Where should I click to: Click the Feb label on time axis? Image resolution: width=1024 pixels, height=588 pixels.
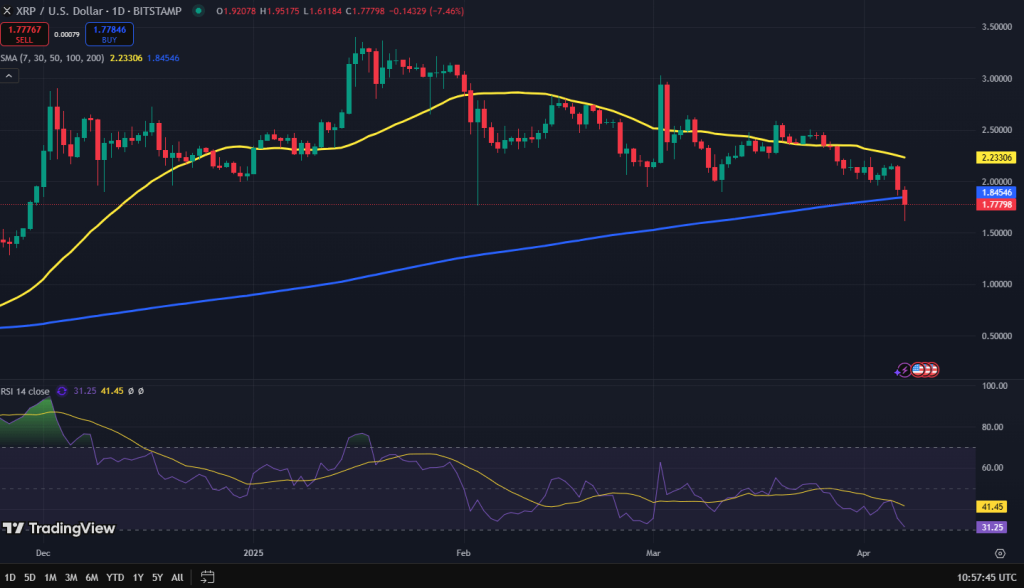463,553
